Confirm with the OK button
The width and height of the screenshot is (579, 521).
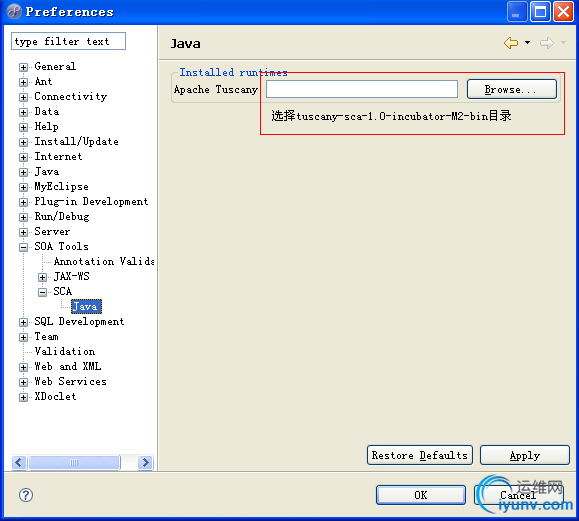pos(421,495)
